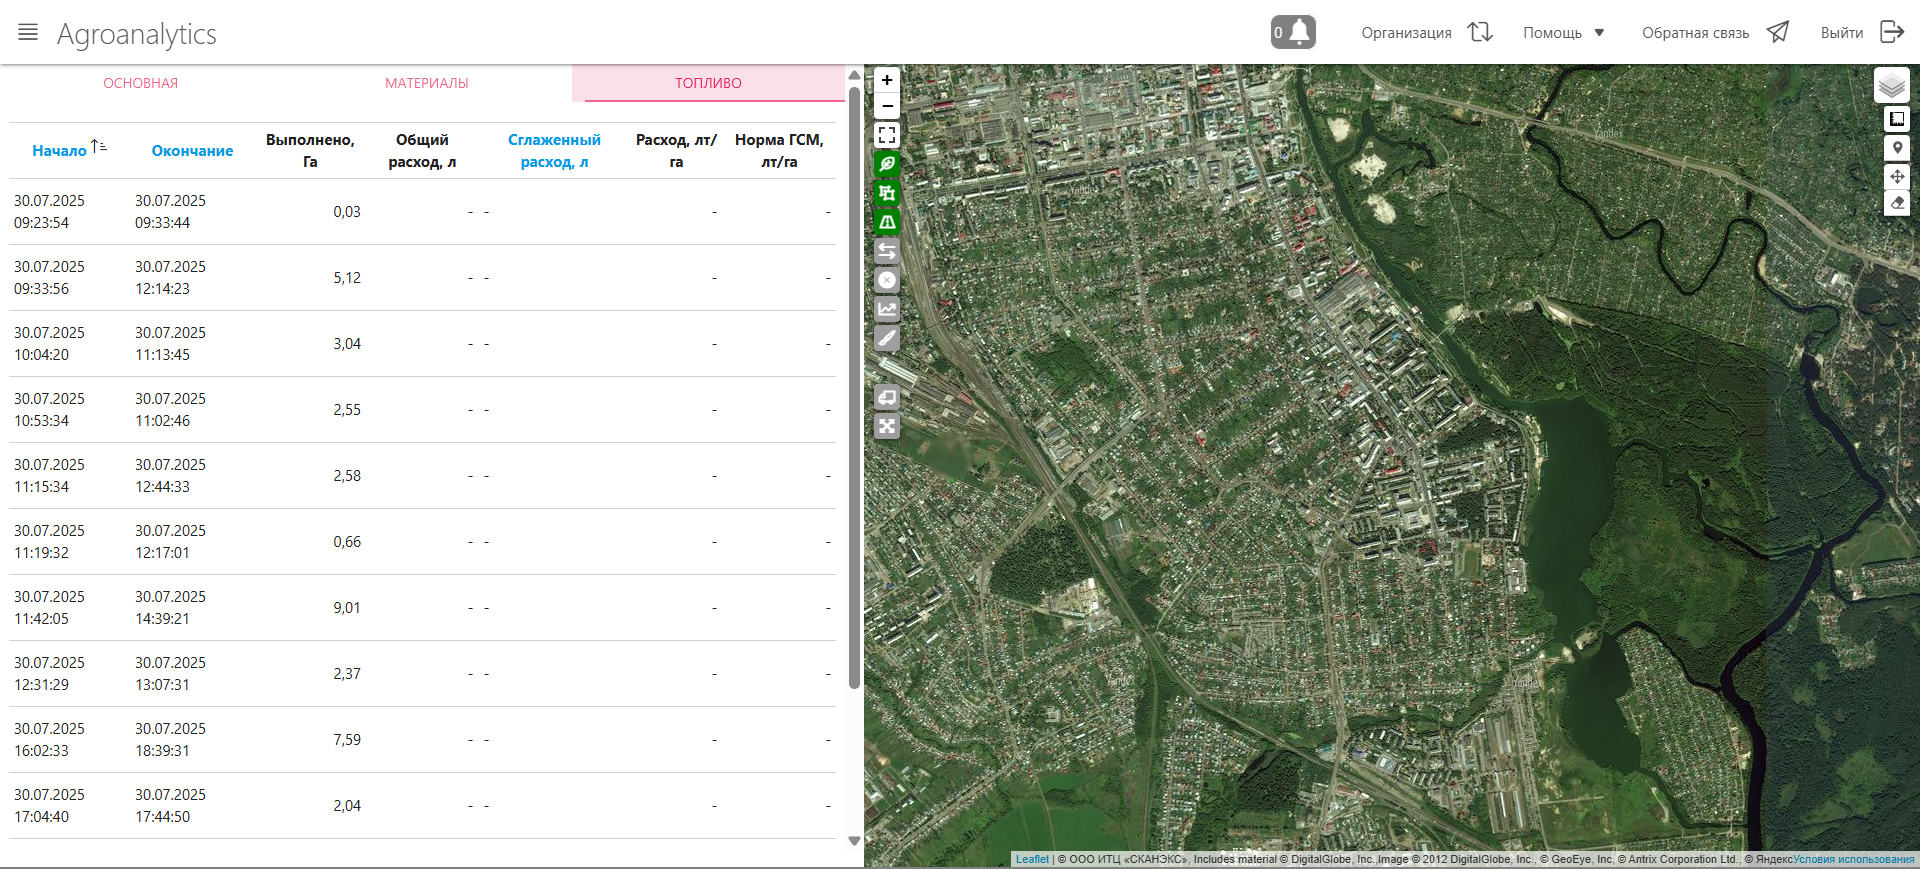
Task: Click the truck vehicle icon on the map
Action: point(887,398)
